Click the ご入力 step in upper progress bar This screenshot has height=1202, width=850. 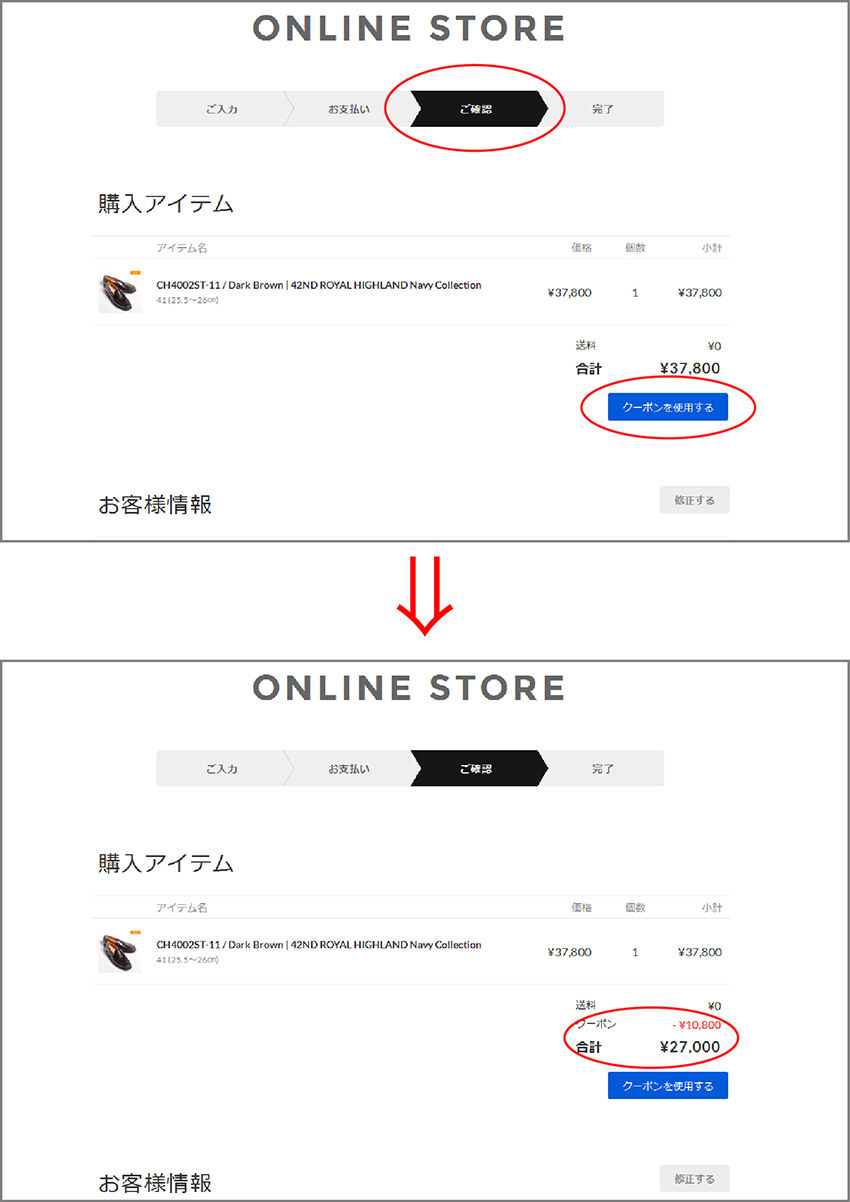coord(222,109)
